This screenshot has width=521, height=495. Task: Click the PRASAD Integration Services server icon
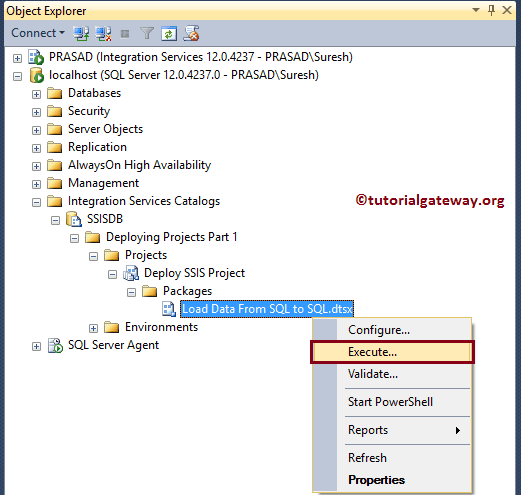click(36, 57)
